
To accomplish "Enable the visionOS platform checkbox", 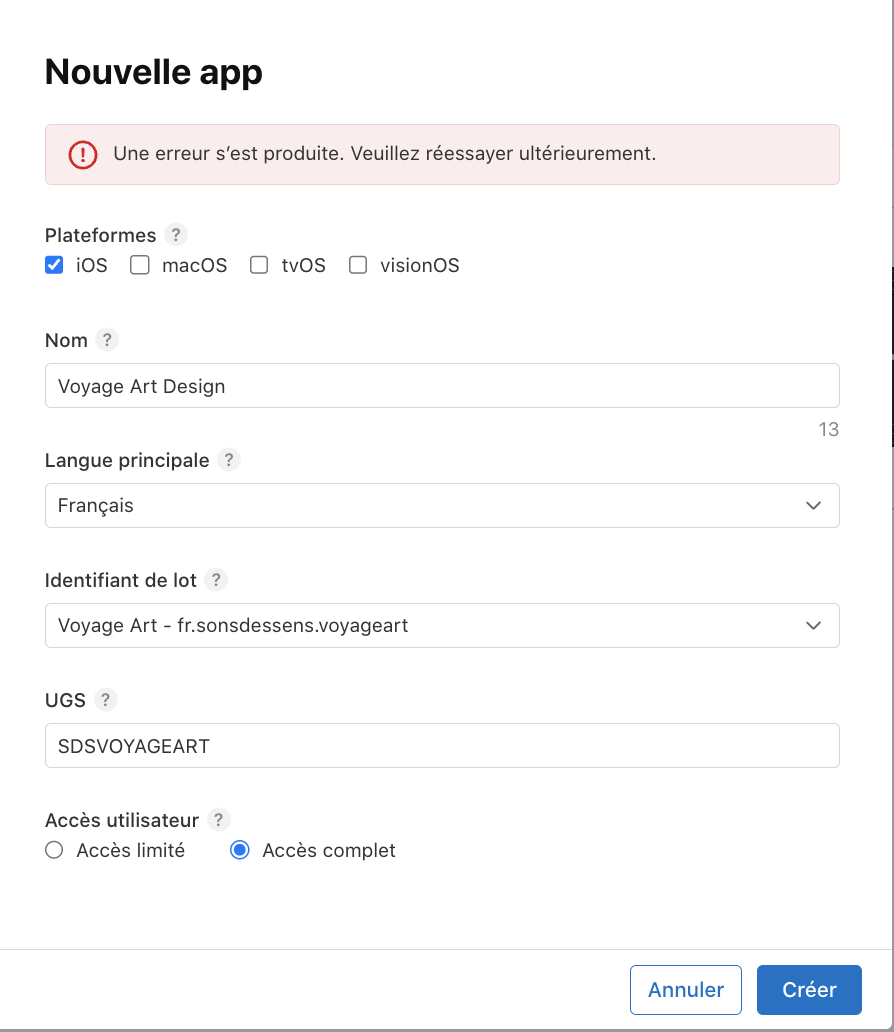I will pos(358,265).
